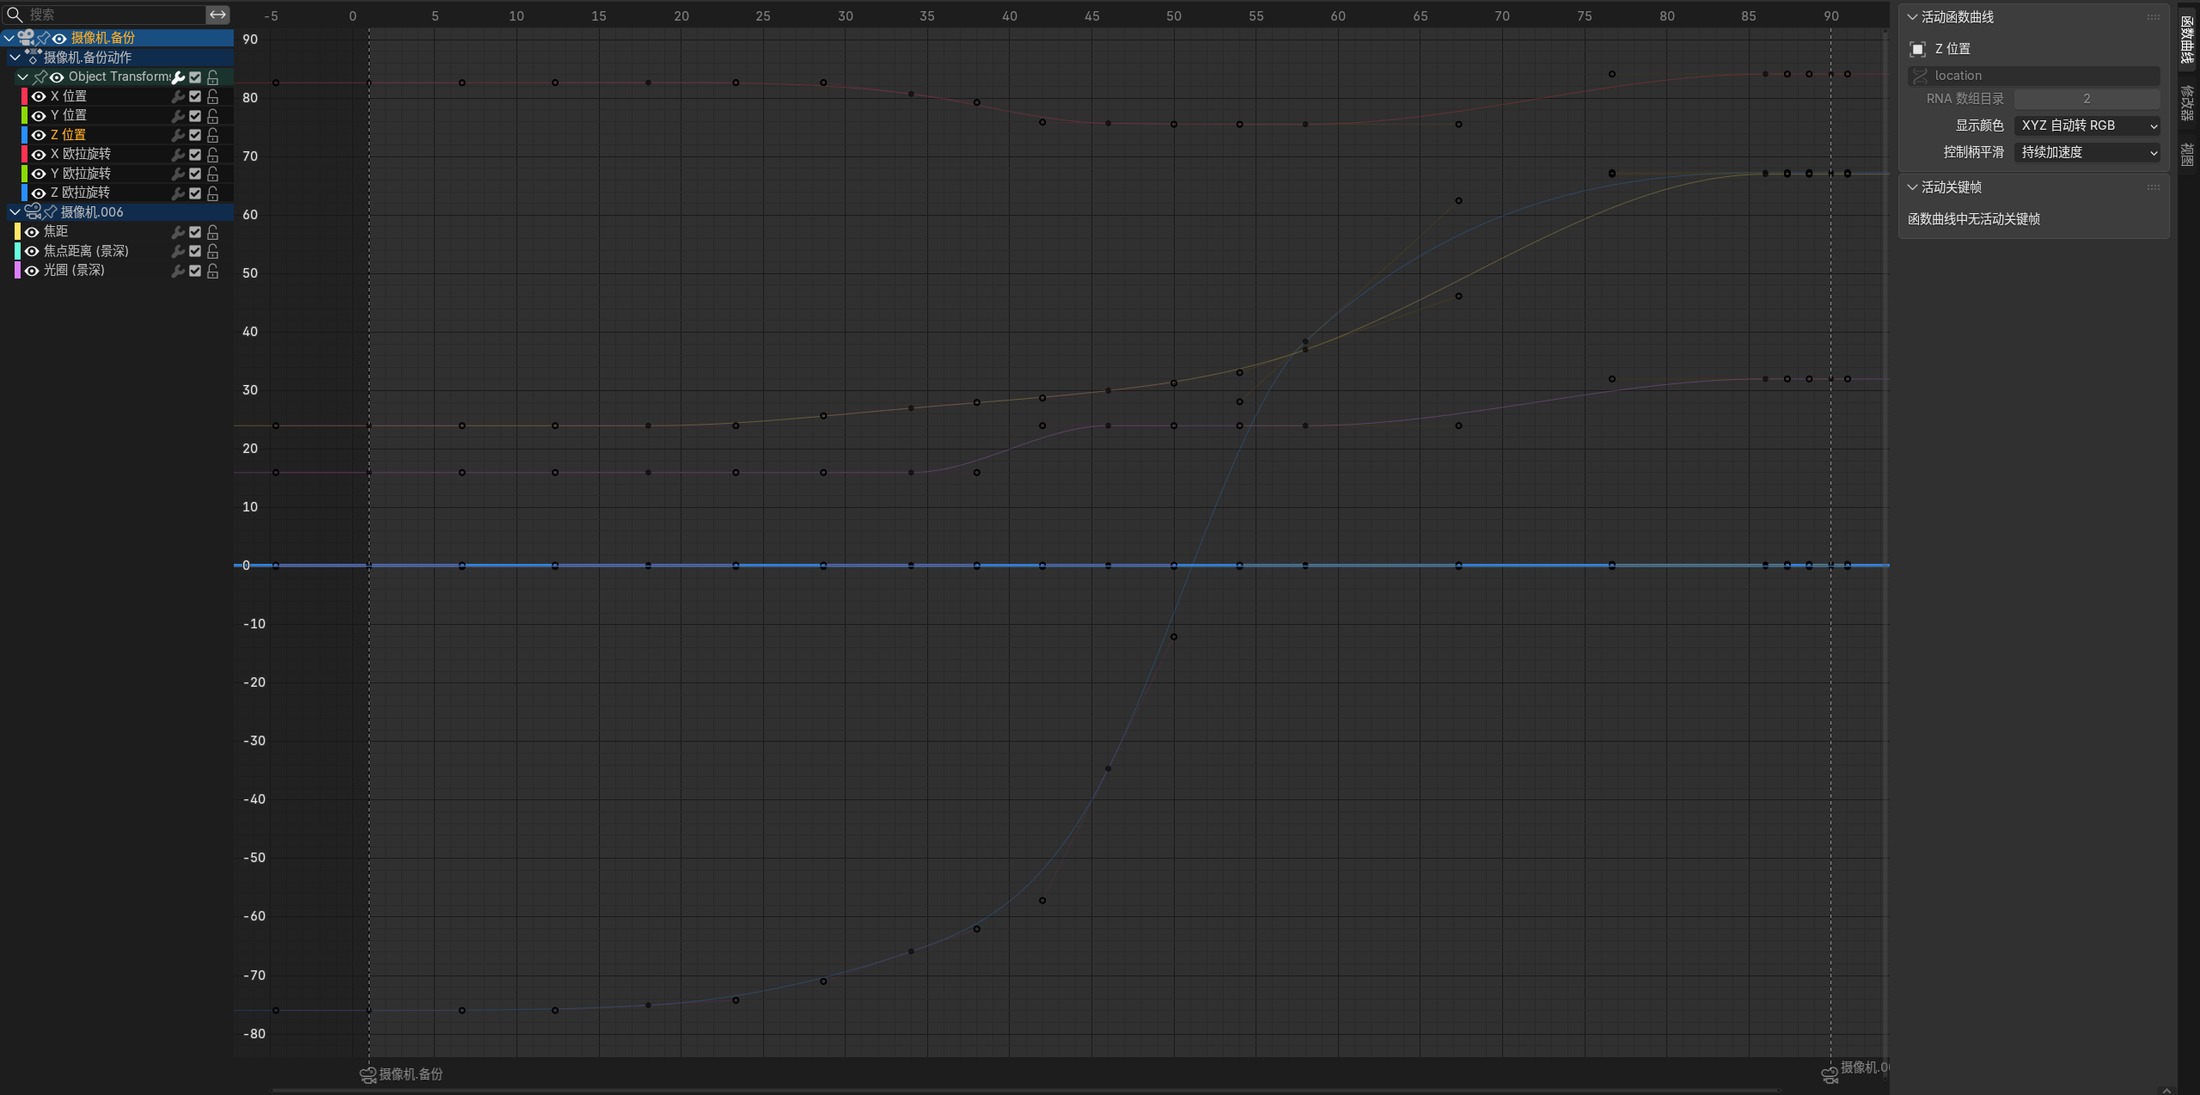Click the 搜索 channel search field
Image resolution: width=2200 pixels, height=1095 pixels.
103,14
